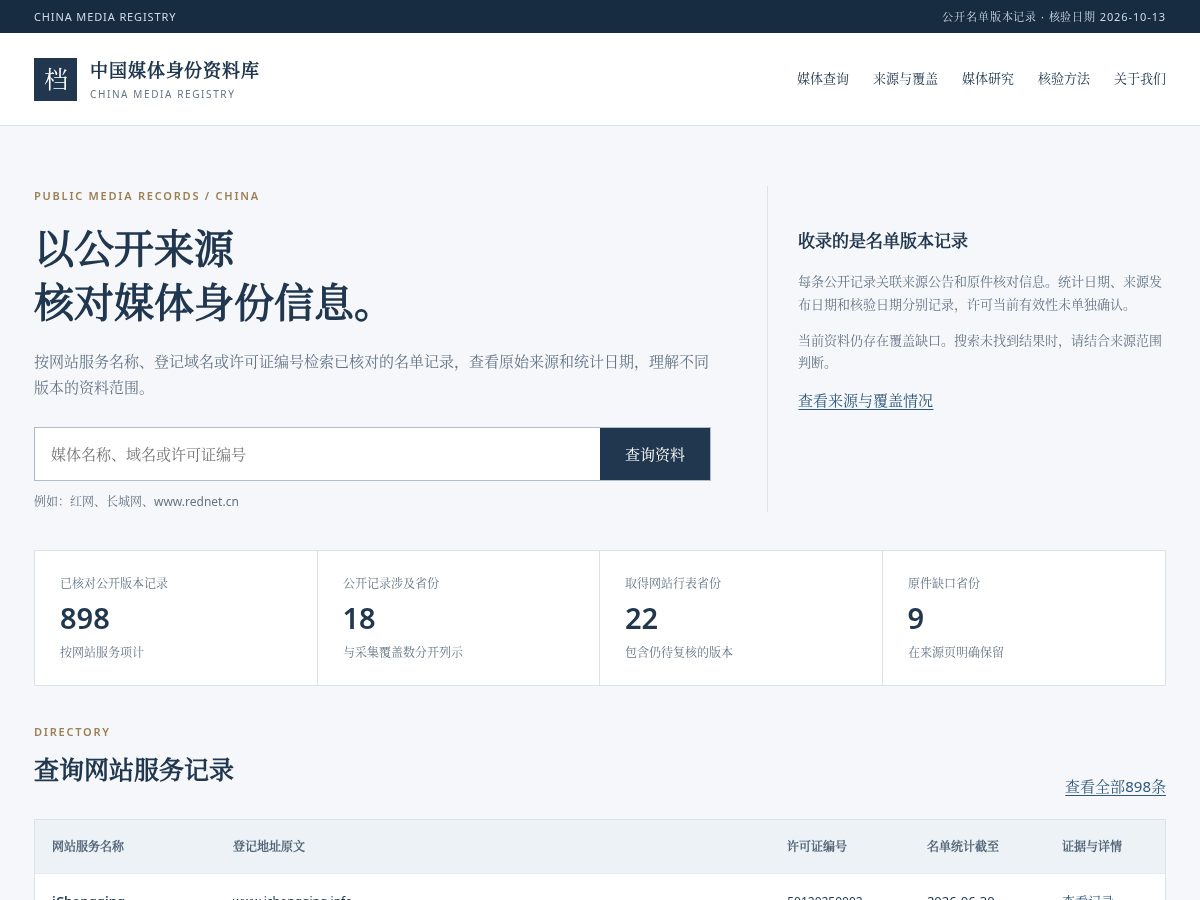The image size is (1200, 900).
Task: Click the 网站服务名称 column header
Action: [88, 846]
